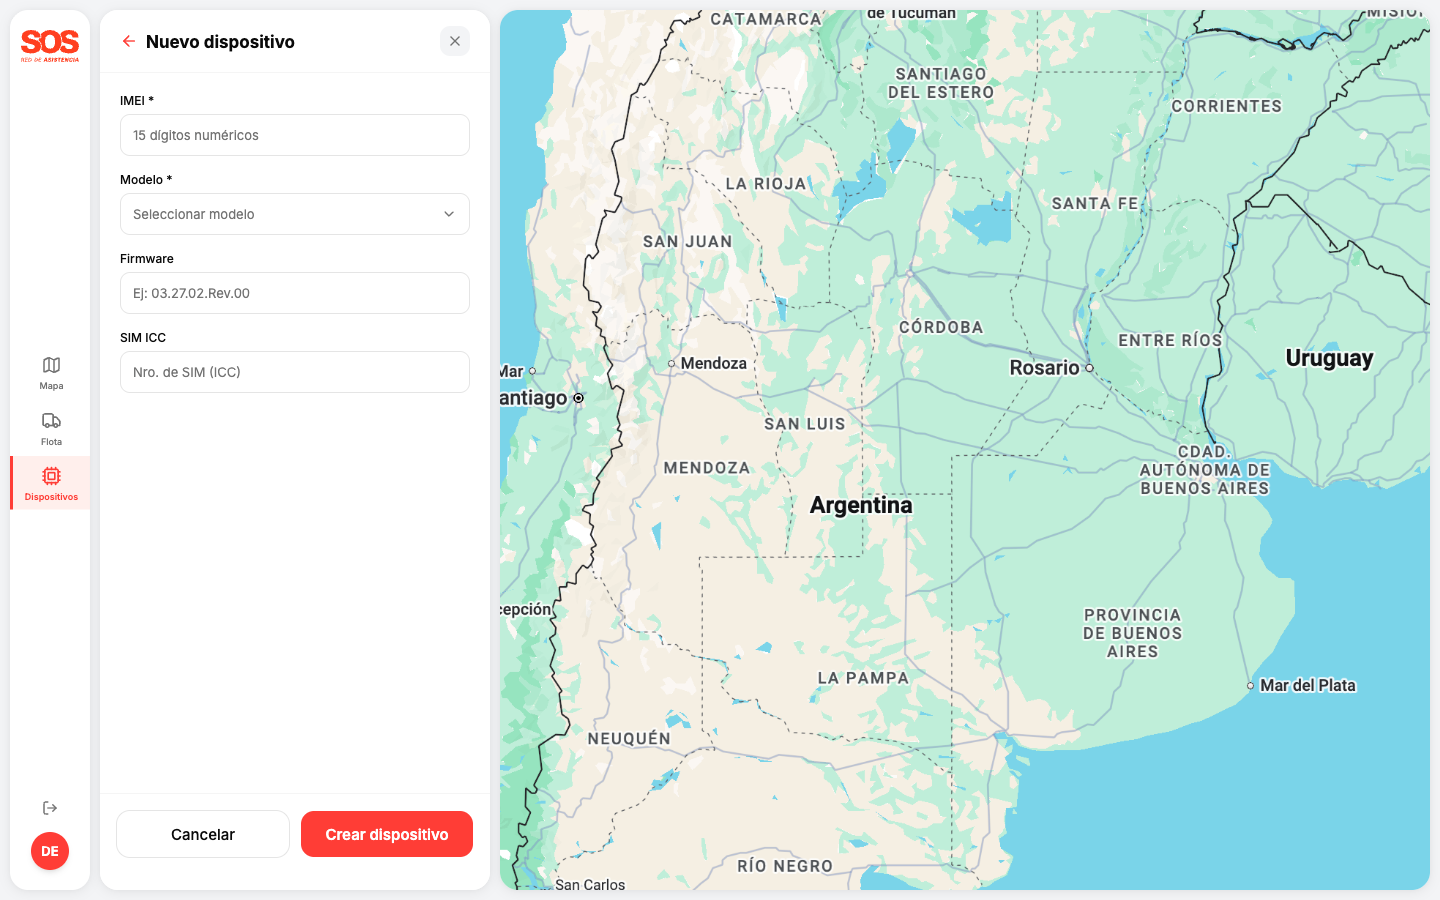Click the Uruguay label on map
Viewport: 1440px width, 900px height.
tap(1329, 358)
